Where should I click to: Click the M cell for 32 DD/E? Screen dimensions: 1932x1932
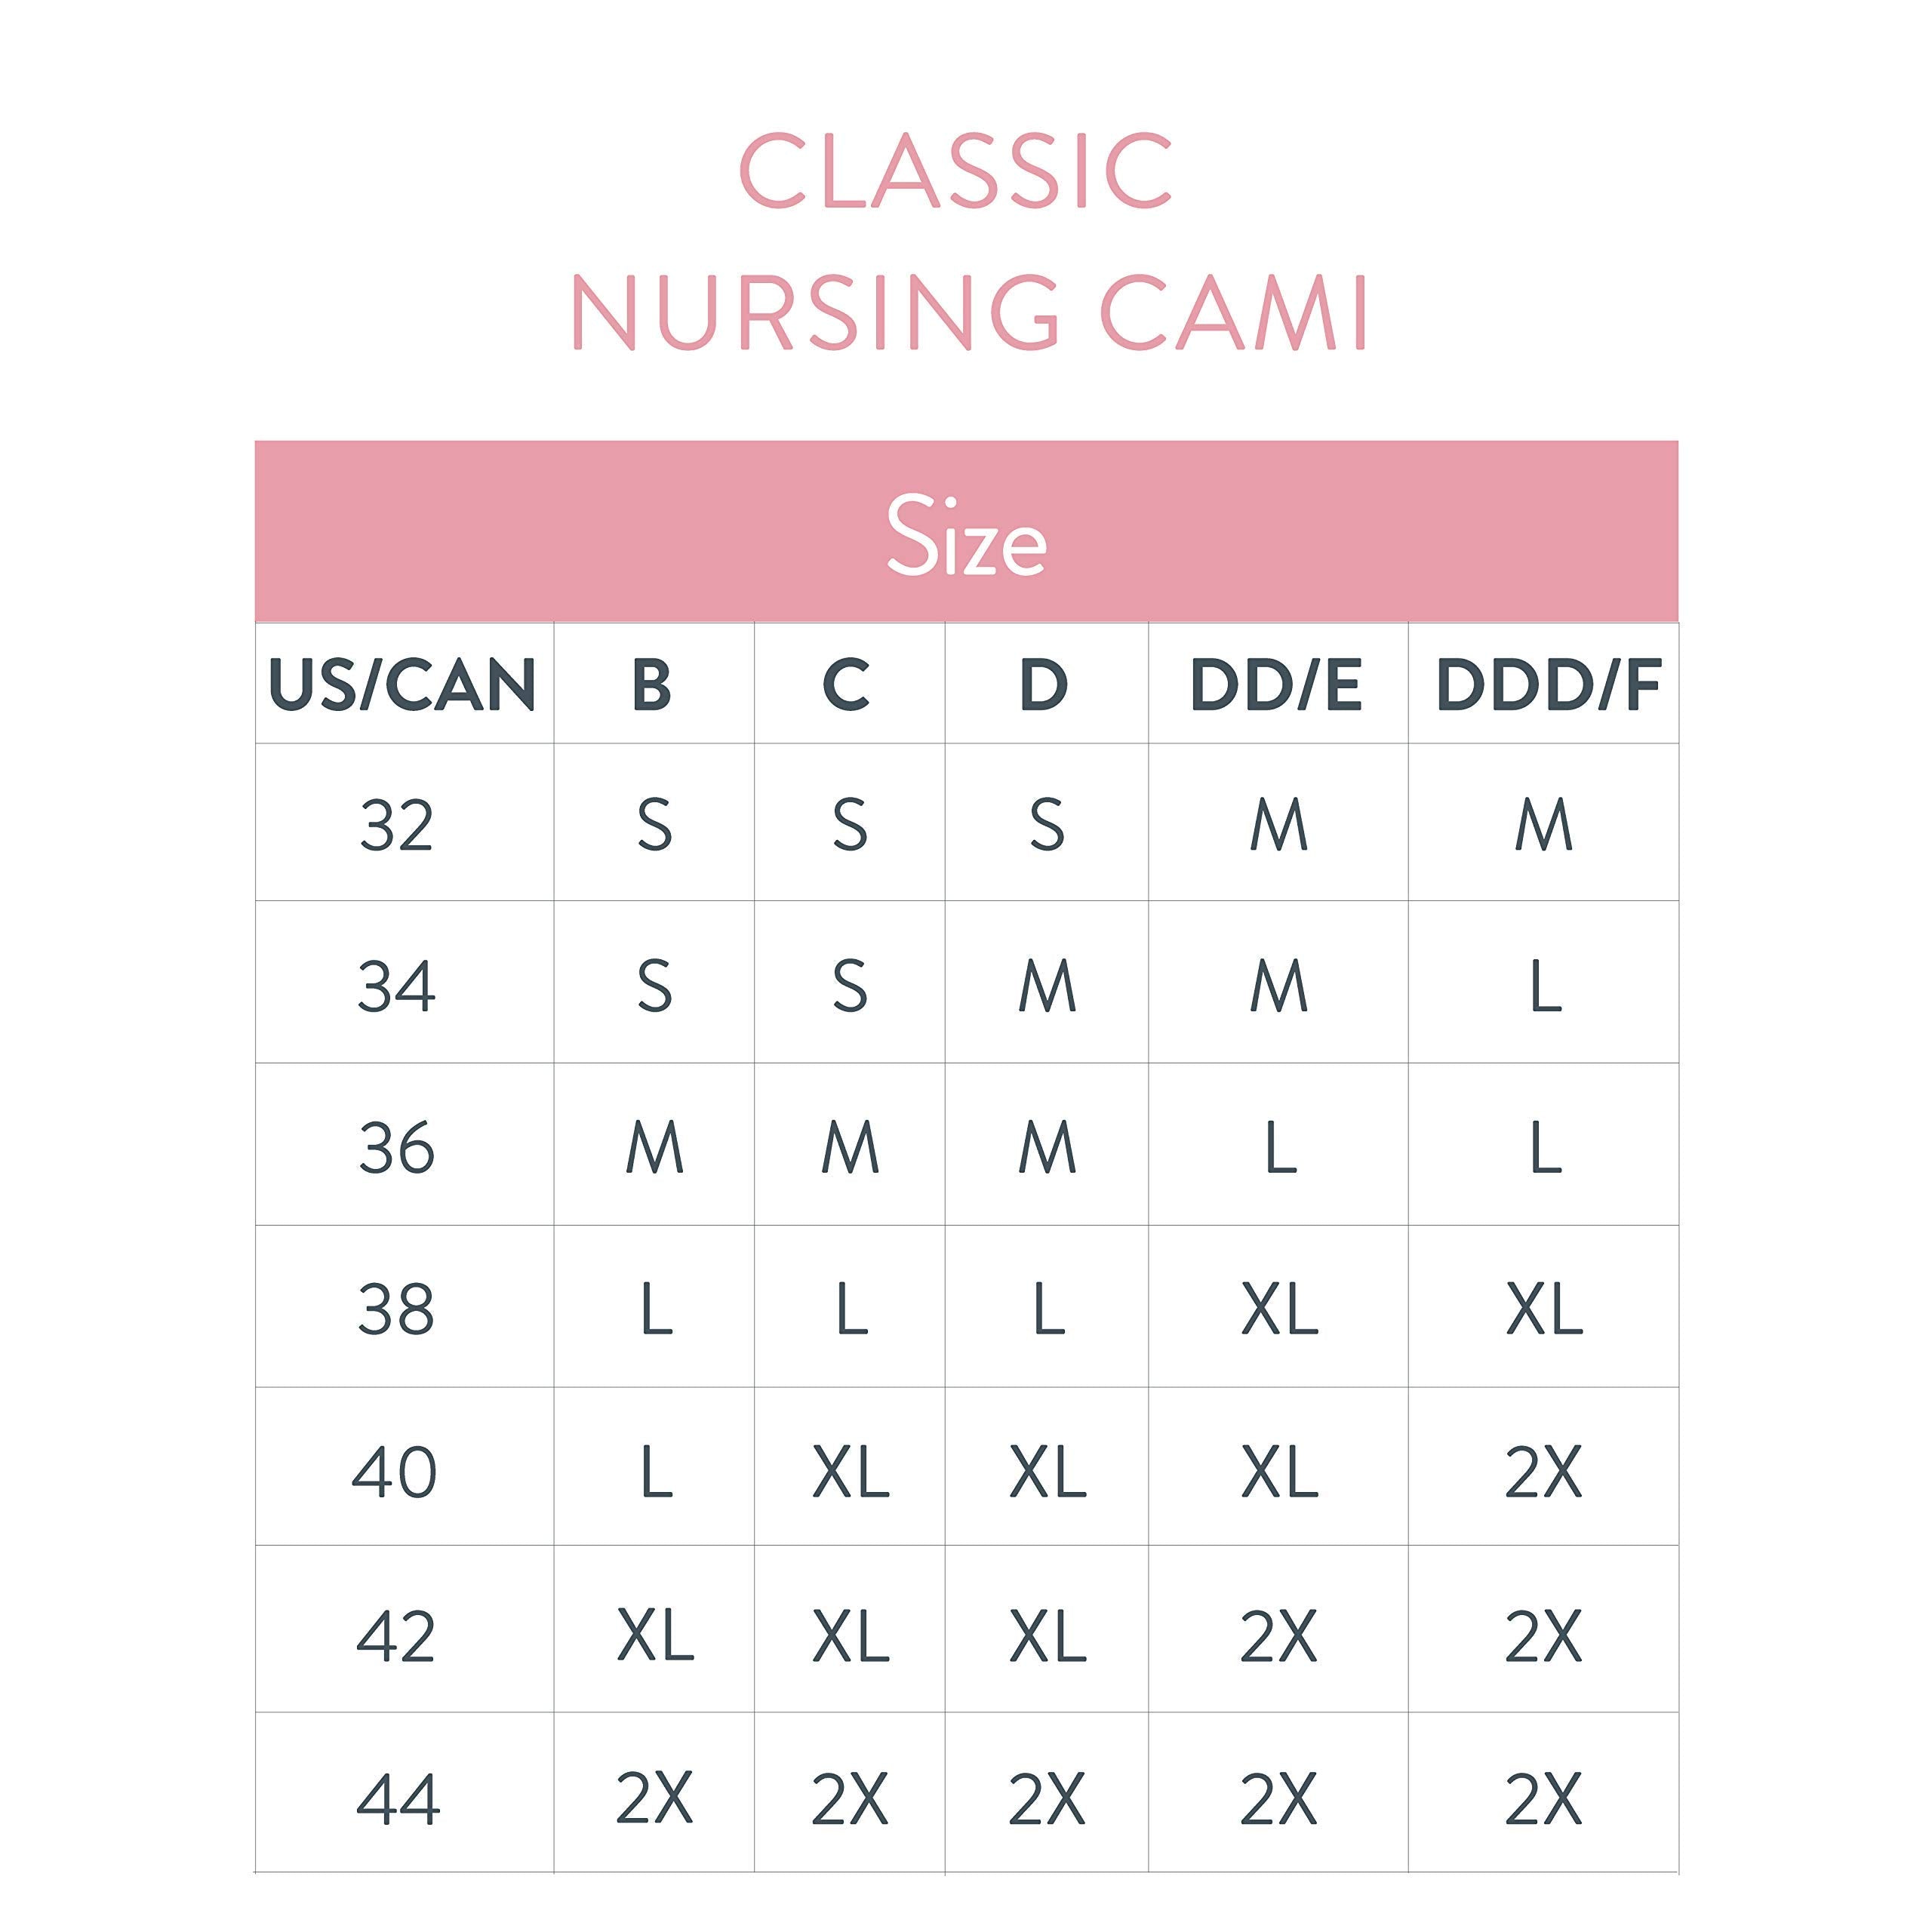(x=1279, y=826)
